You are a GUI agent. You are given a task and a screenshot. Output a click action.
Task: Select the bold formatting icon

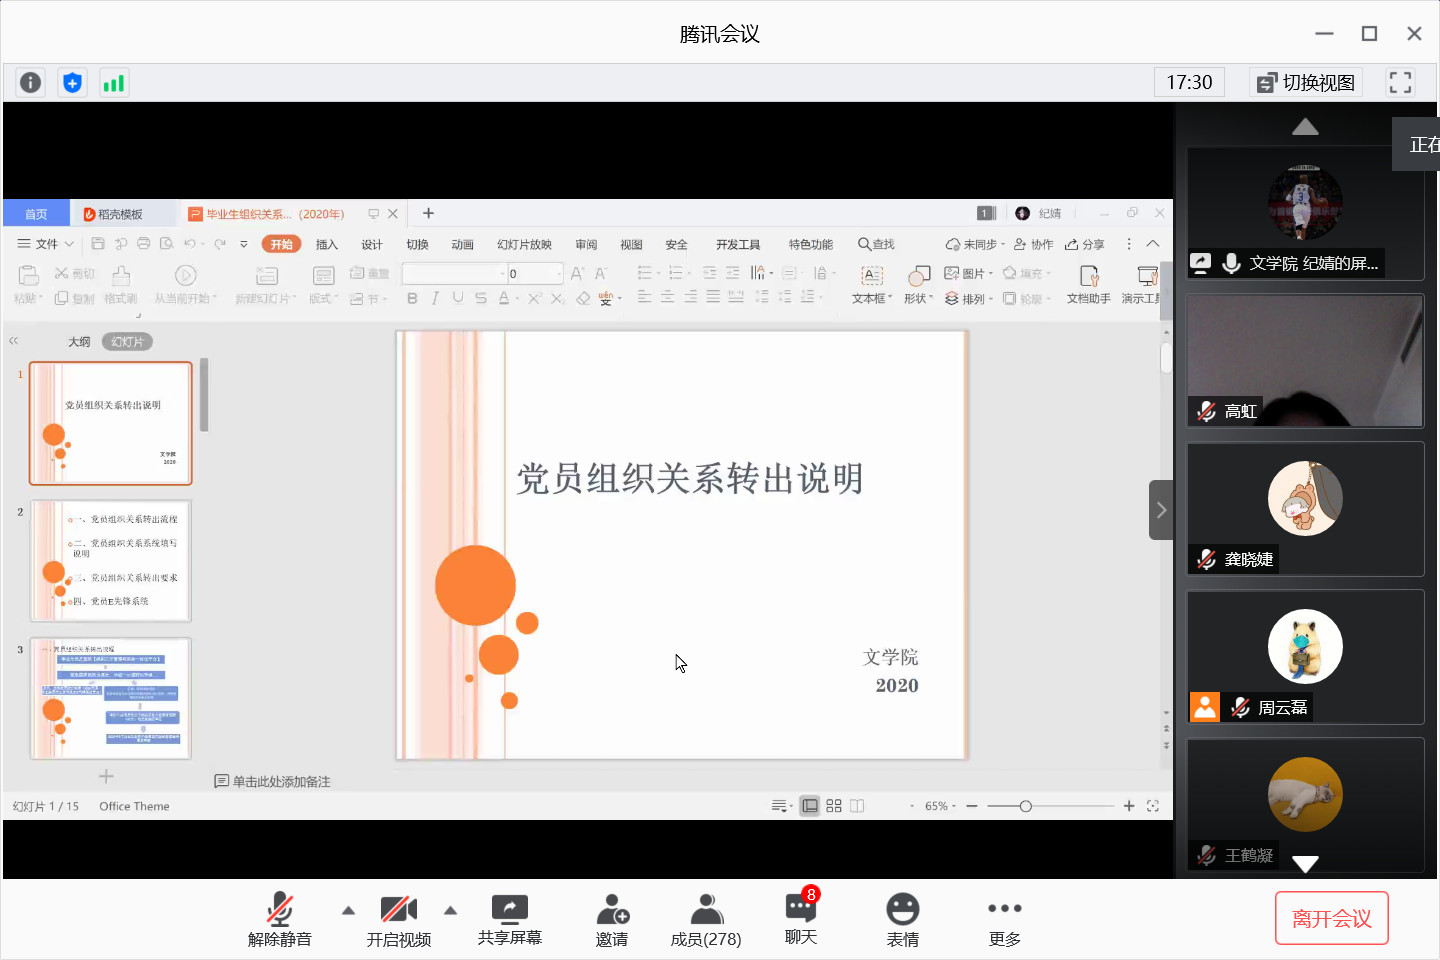(x=411, y=297)
